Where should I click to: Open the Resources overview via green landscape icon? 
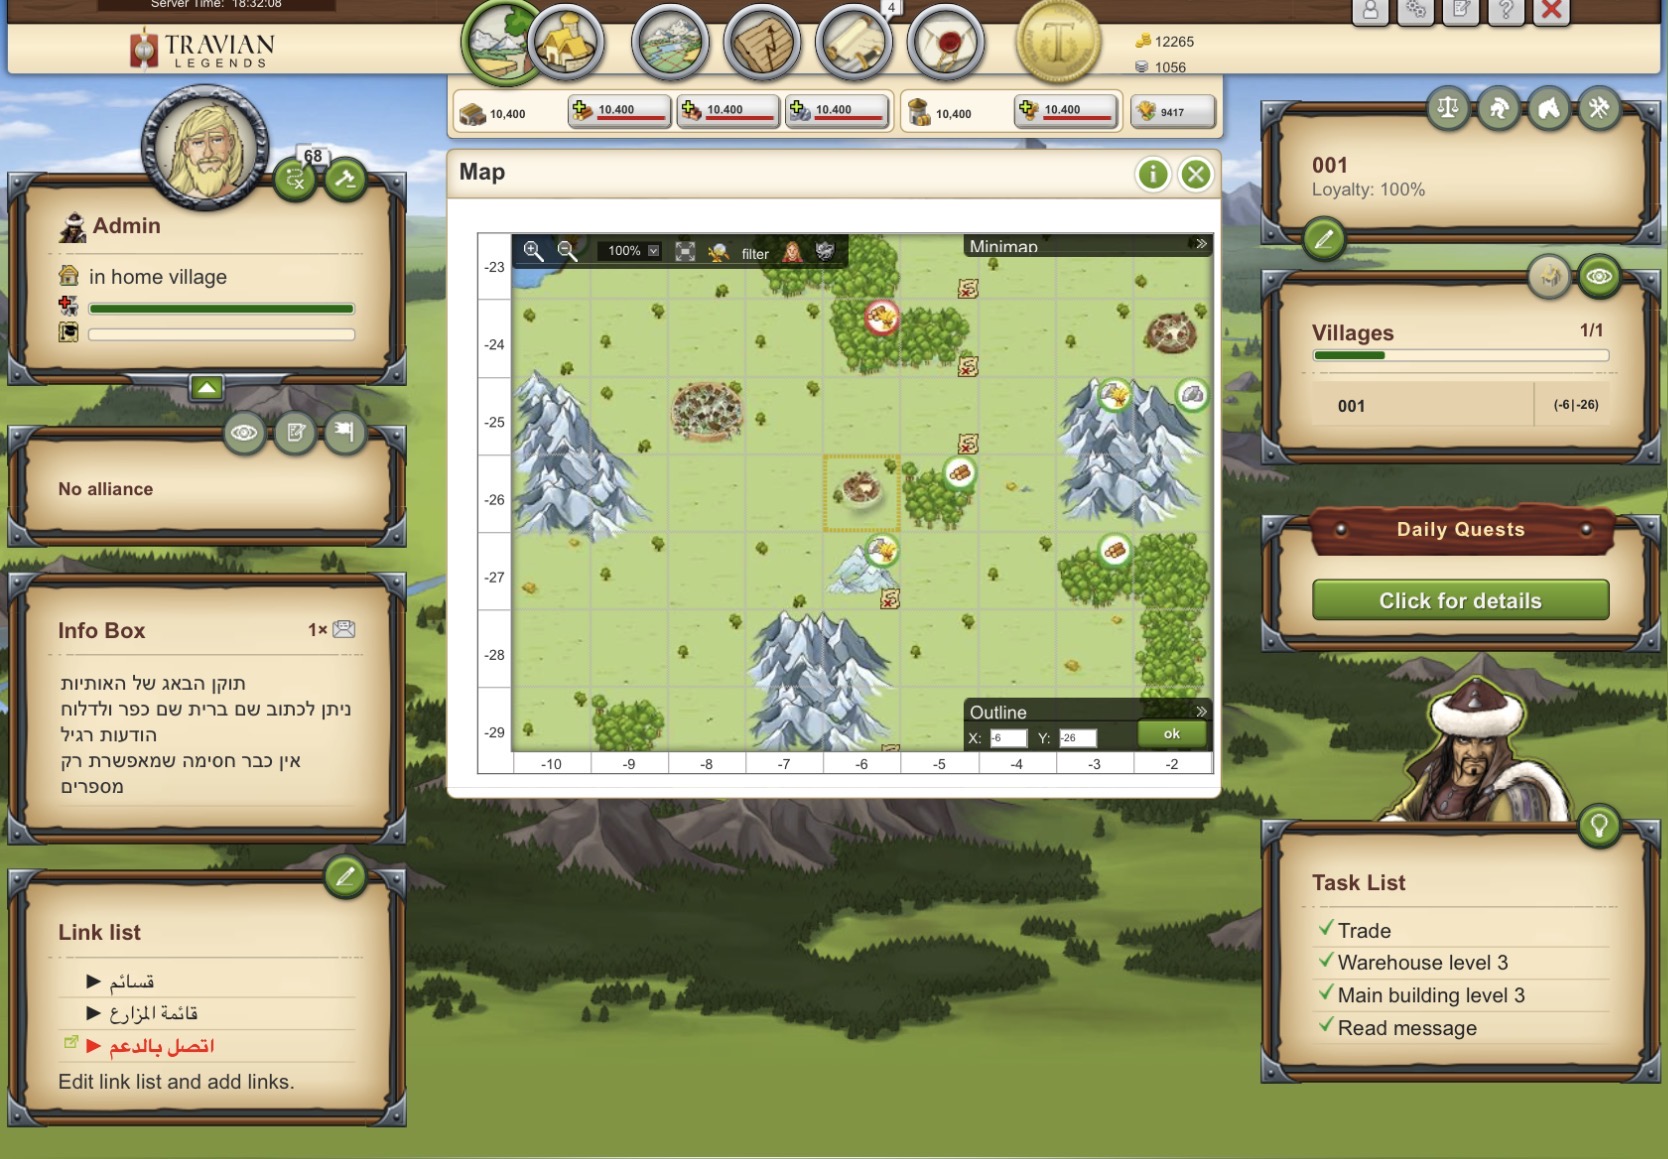pos(497,40)
